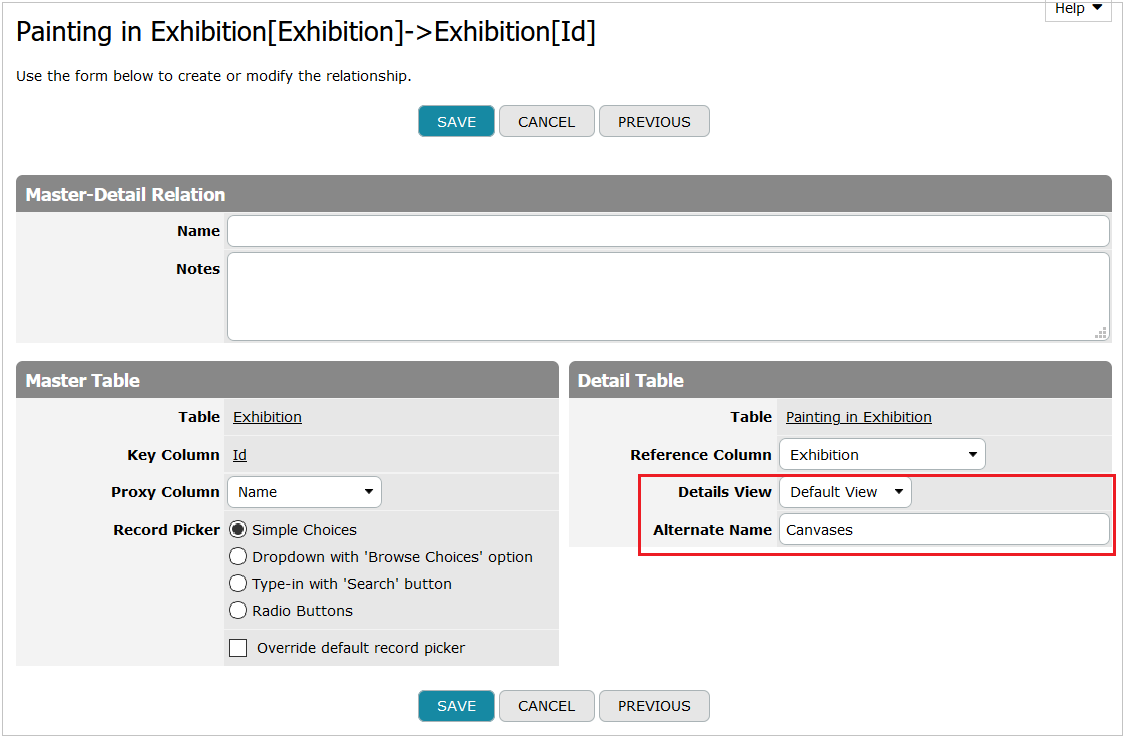The height and width of the screenshot is (739, 1125).
Task: Open the Help dropdown menu
Action: [1078, 9]
